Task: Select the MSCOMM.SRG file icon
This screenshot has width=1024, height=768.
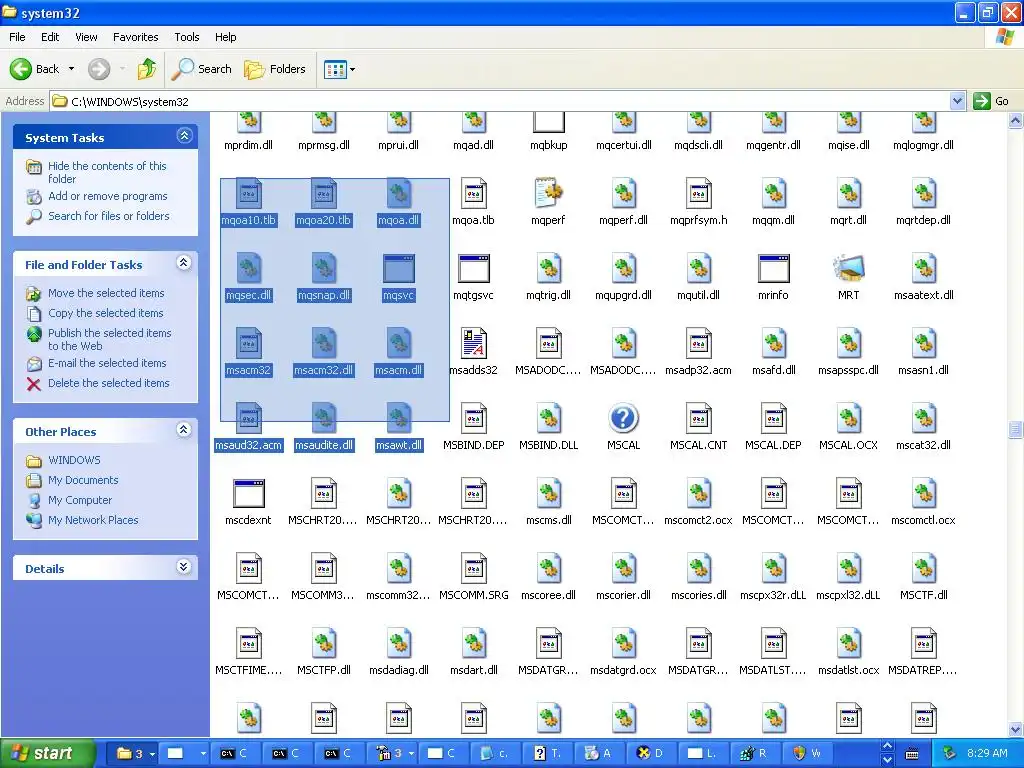Action: tap(473, 569)
